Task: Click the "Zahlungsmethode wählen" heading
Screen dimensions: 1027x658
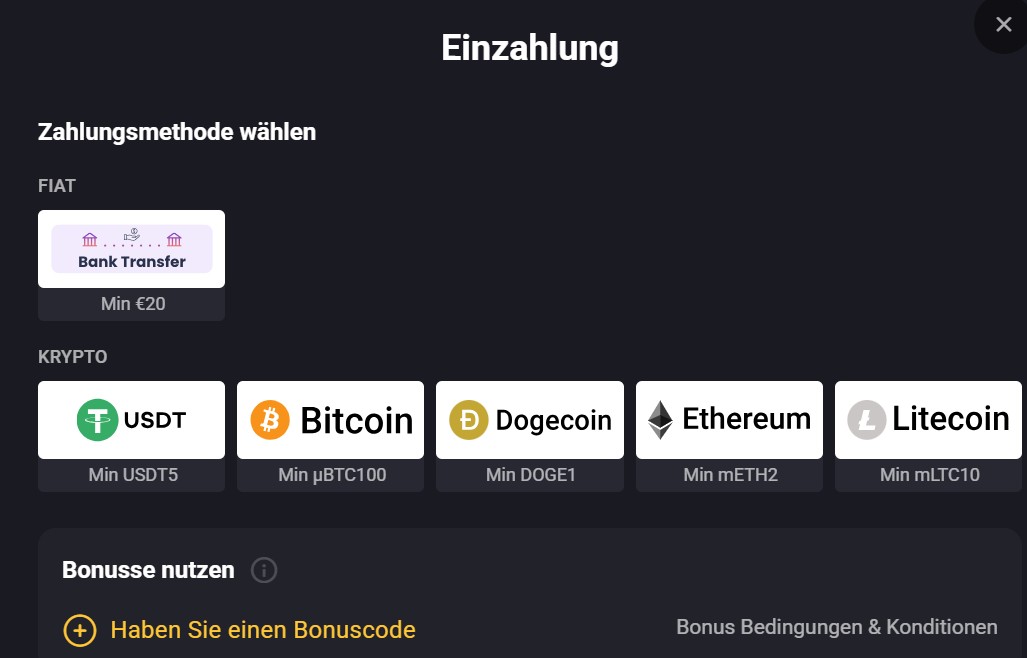Action: pyautogui.click(x=176, y=132)
